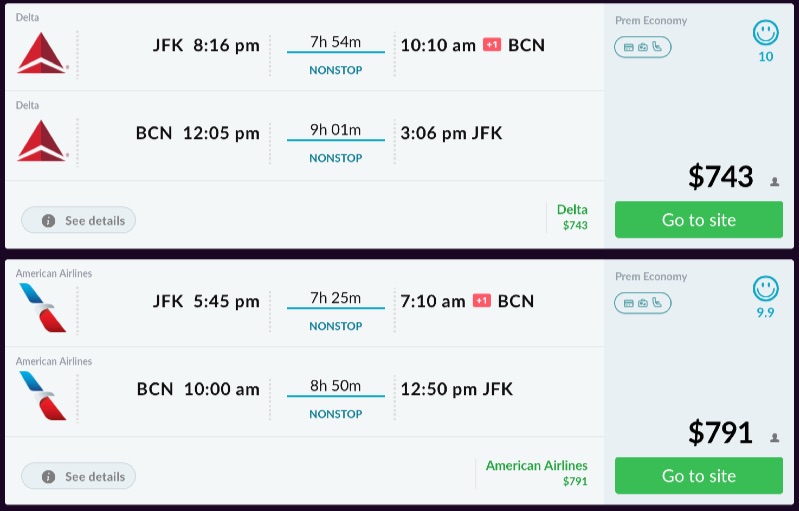Click the American Airlines logo on the return flight
Image resolution: width=799 pixels, height=511 pixels.
click(42, 395)
